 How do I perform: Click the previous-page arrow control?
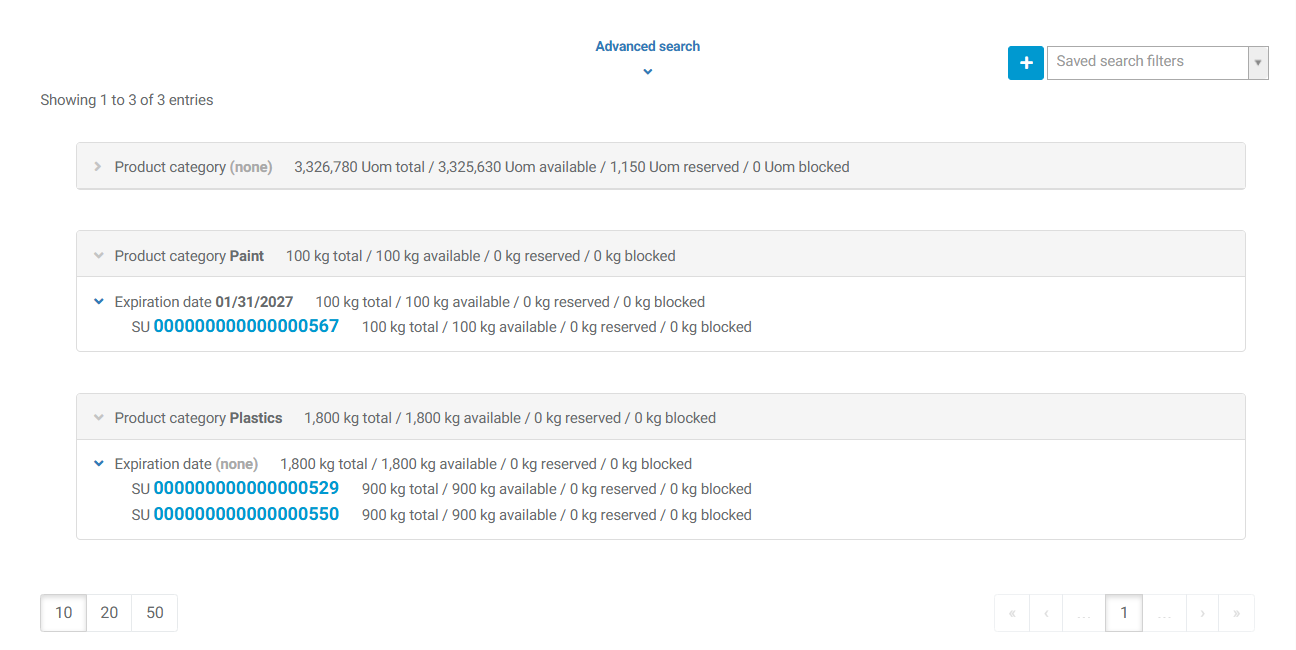pos(1046,612)
